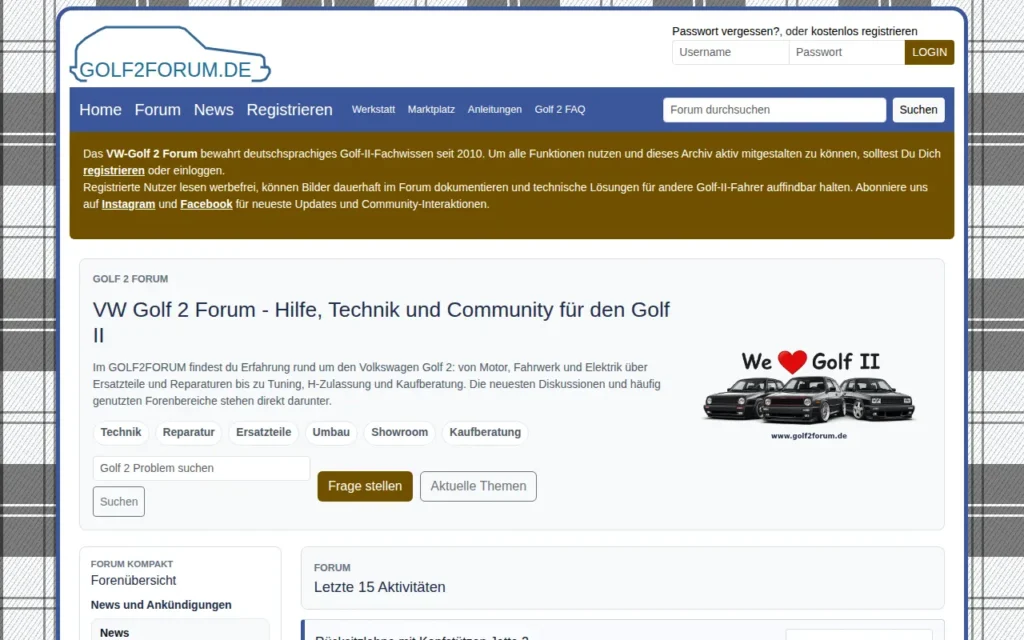Click the LOGIN button
This screenshot has width=1024, height=640.
pyautogui.click(x=929, y=52)
